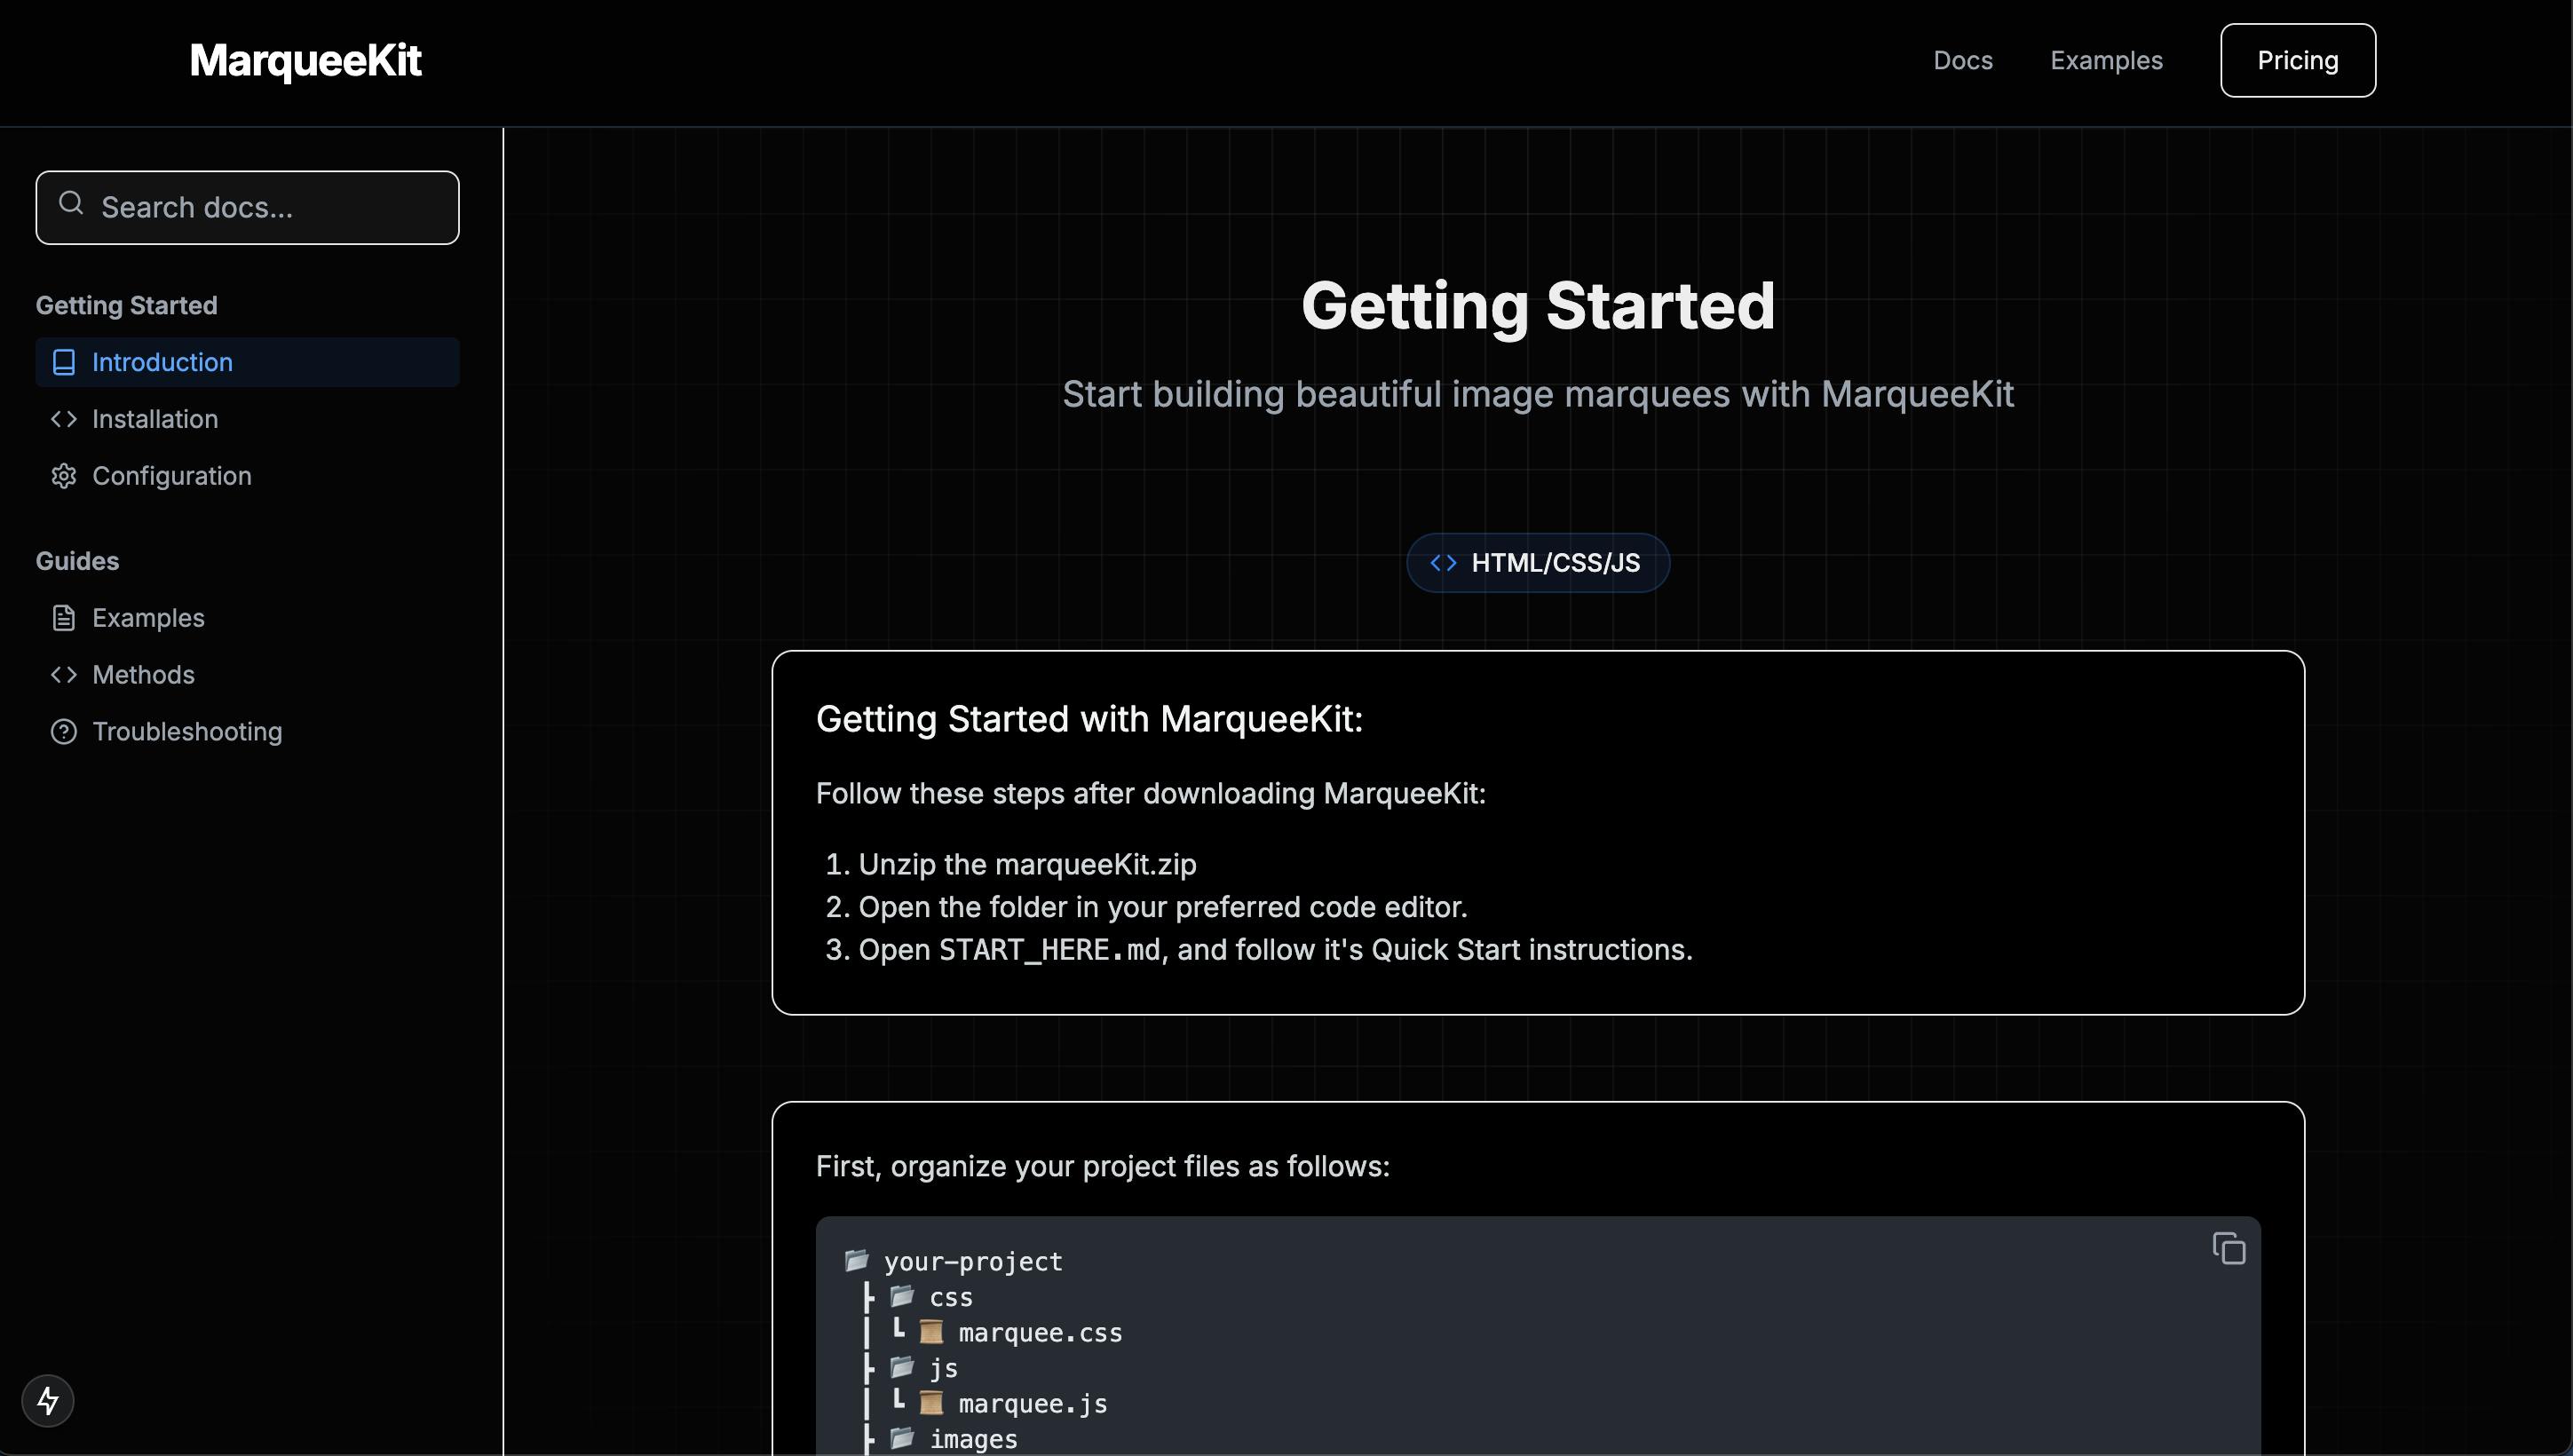
Task: Click the 'marquee.js' file name
Action: point(1033,1404)
